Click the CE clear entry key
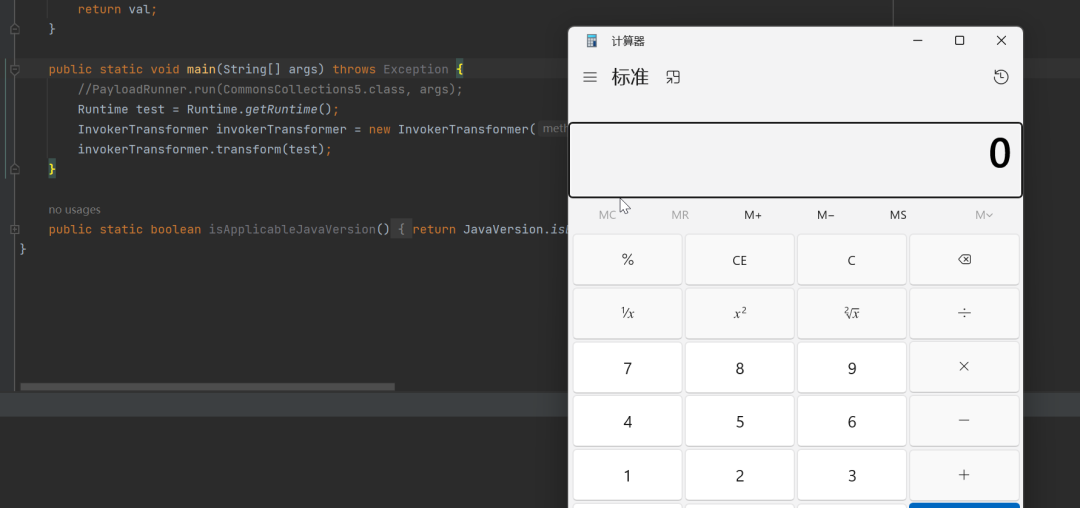This screenshot has height=508, width=1080. point(740,260)
